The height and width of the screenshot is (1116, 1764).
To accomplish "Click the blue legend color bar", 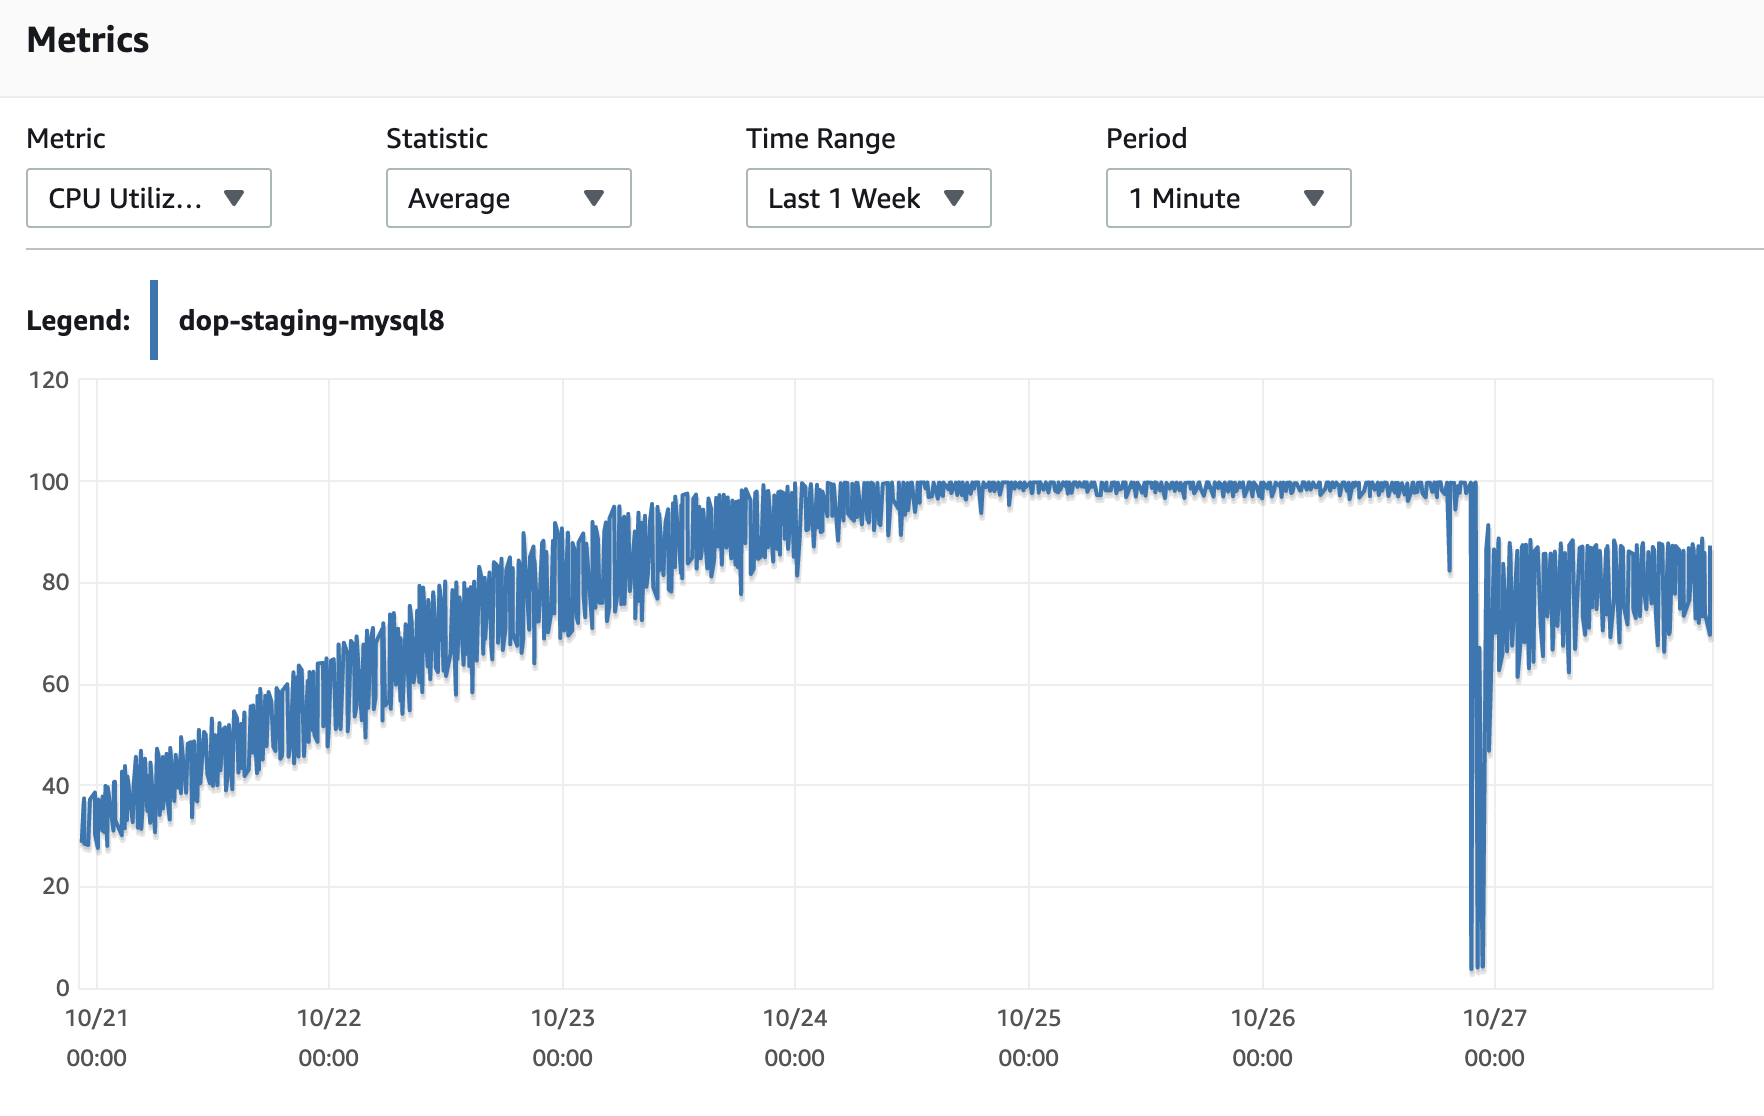I will point(155,320).
